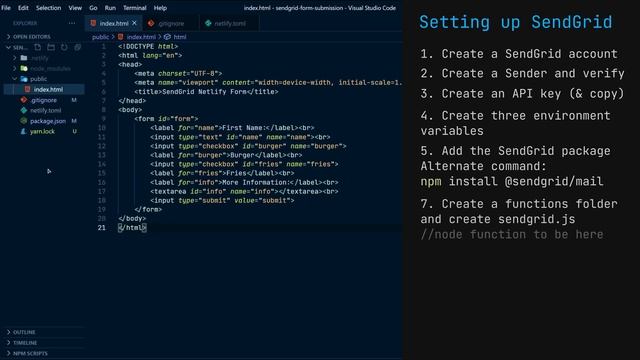Image resolution: width=640 pixels, height=360 pixels.
Task: Expand the node_modules folder chevron
Action: click(15, 69)
